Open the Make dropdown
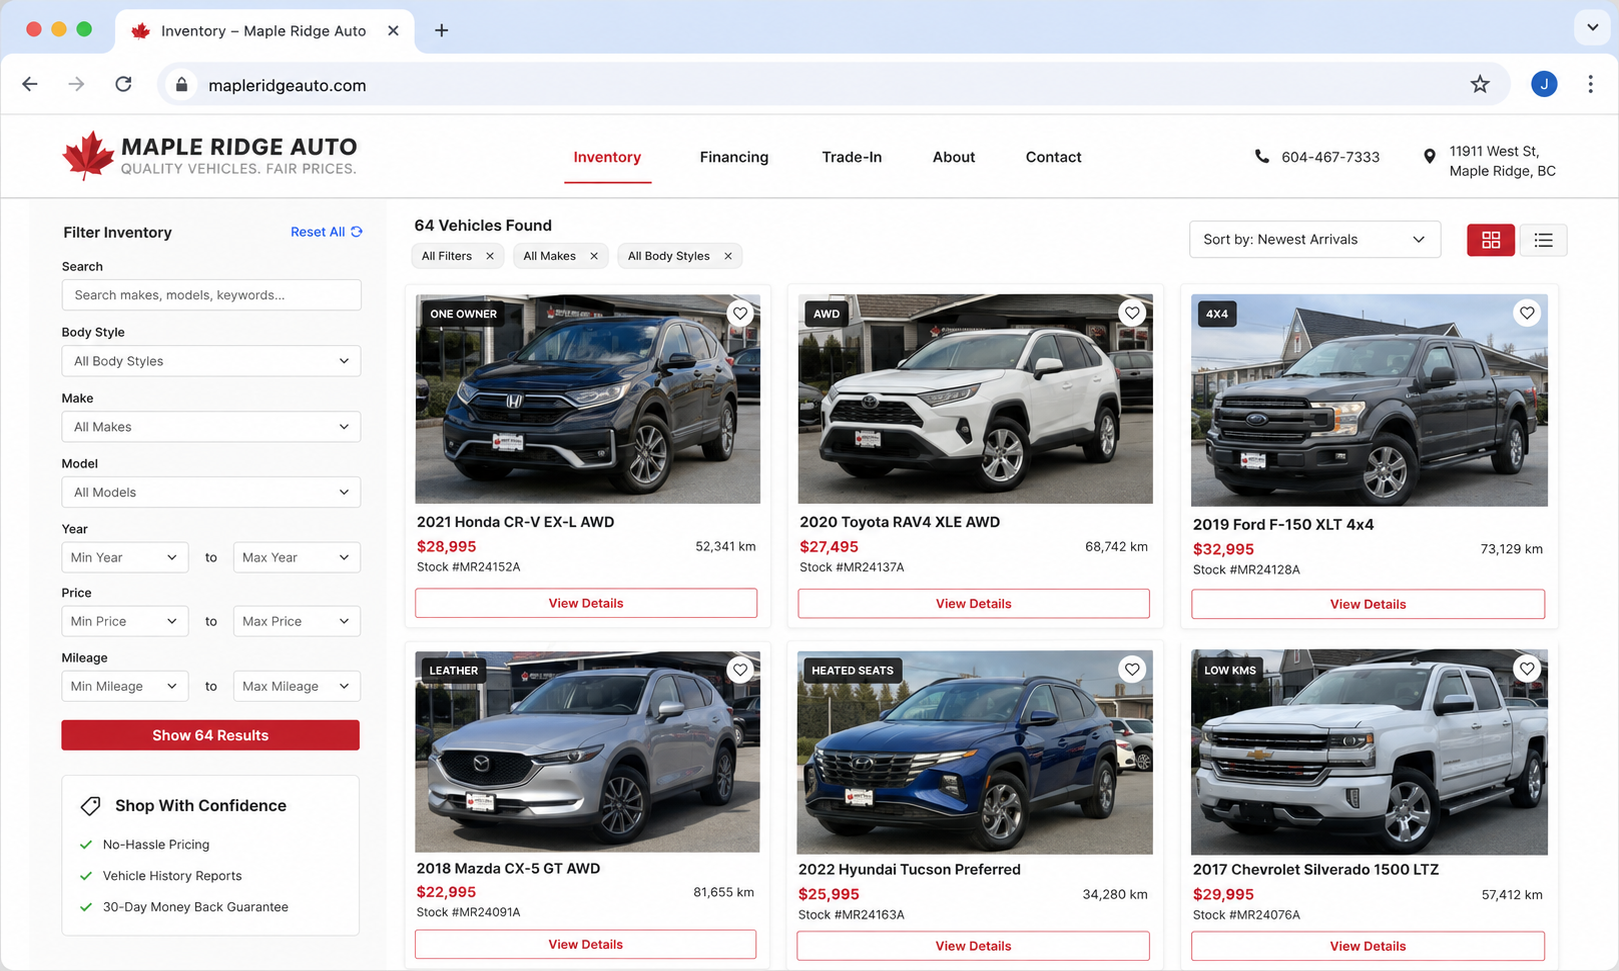1619x971 pixels. pyautogui.click(x=211, y=427)
